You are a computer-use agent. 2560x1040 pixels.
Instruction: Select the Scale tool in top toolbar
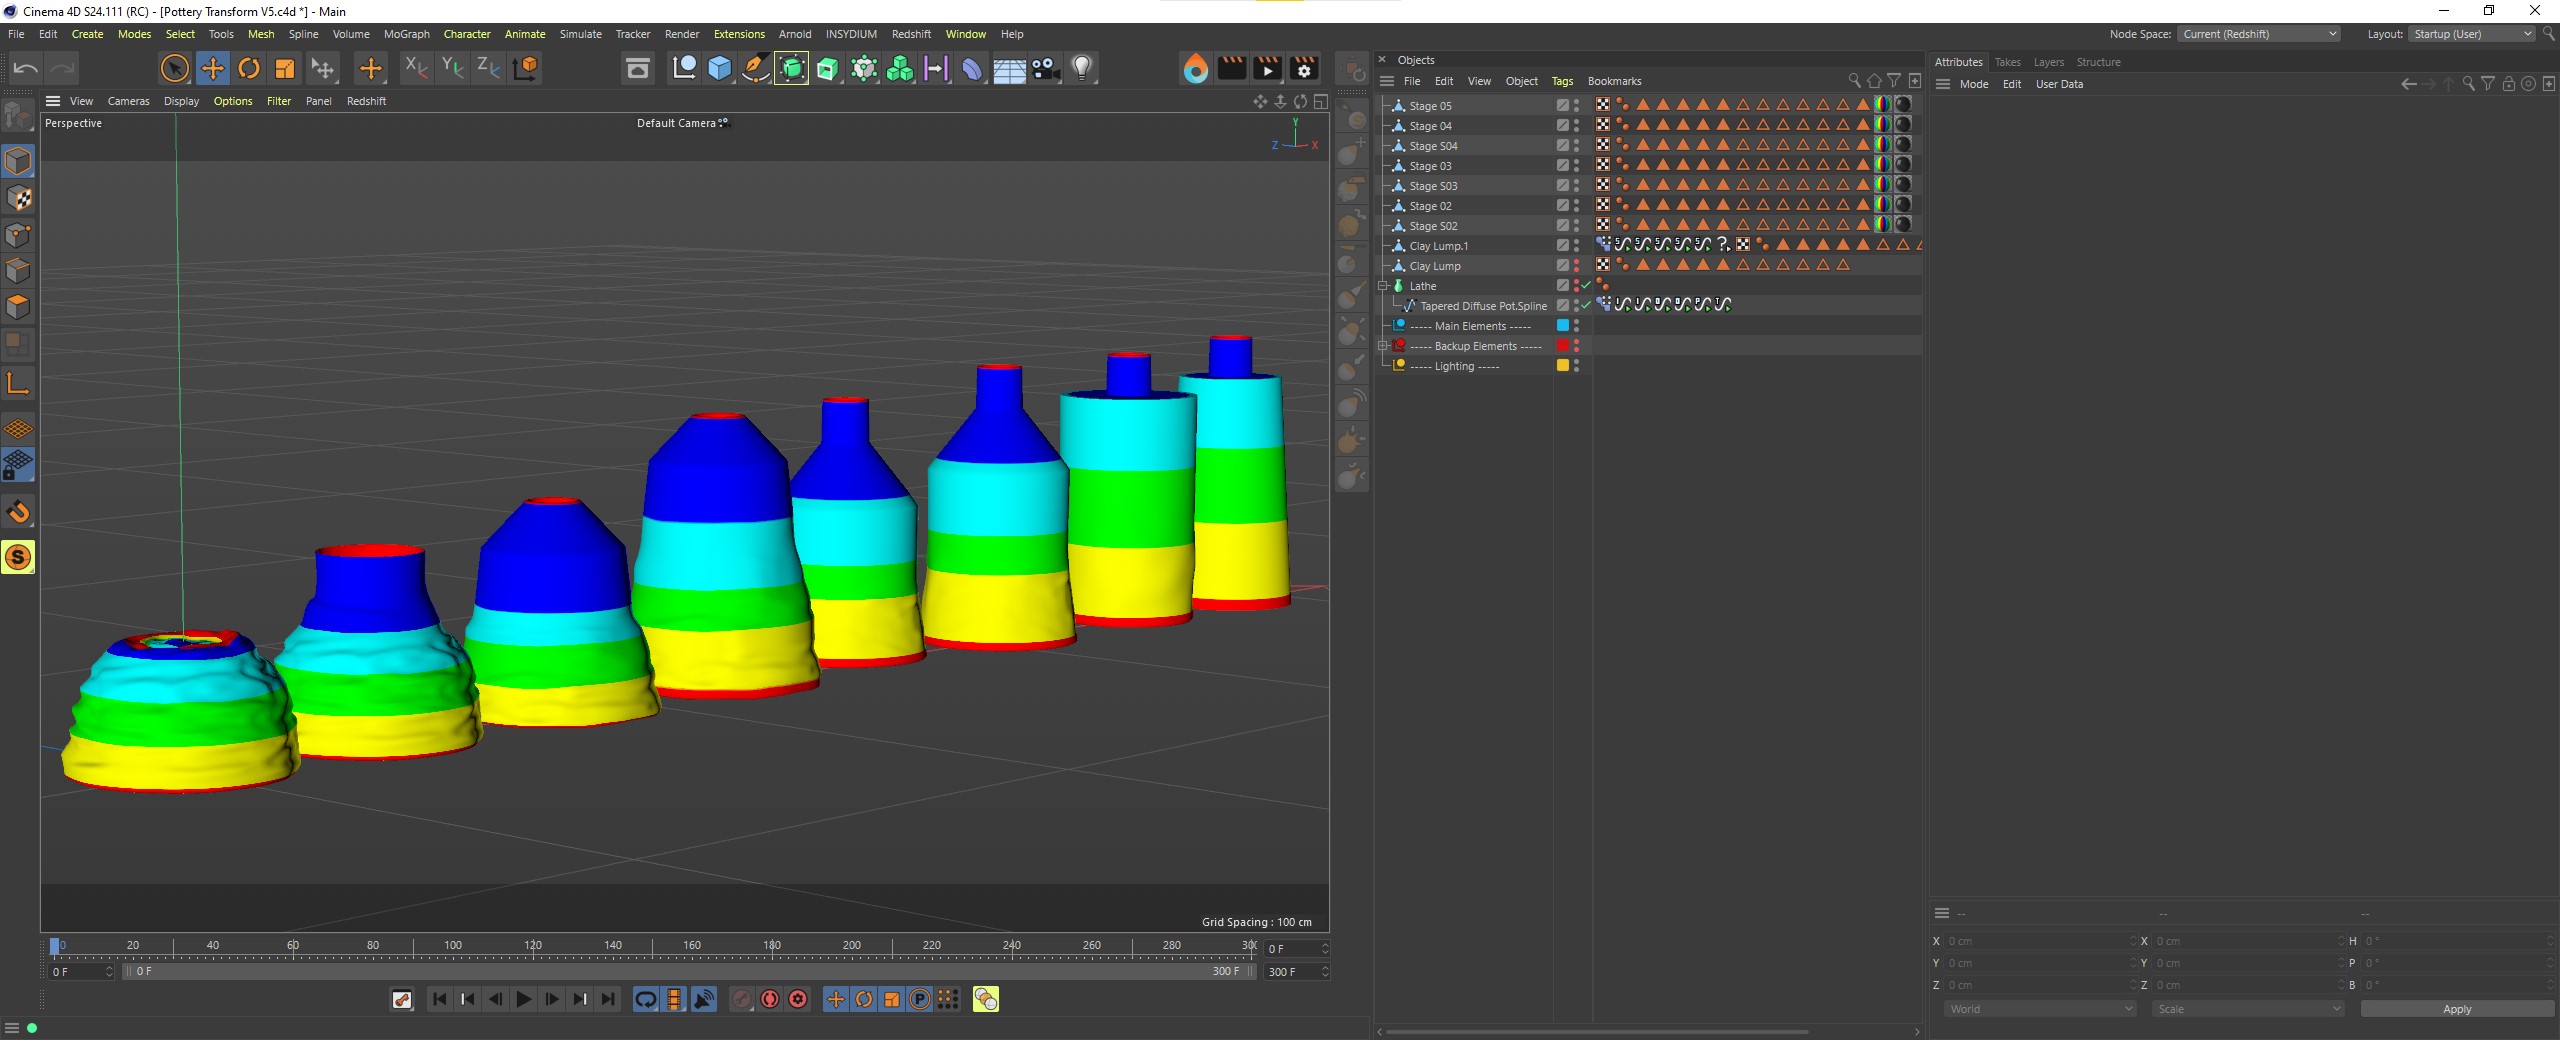pos(285,68)
